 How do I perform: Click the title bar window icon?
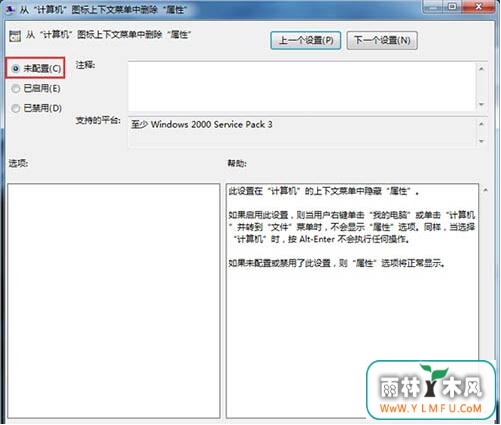(x=9, y=9)
